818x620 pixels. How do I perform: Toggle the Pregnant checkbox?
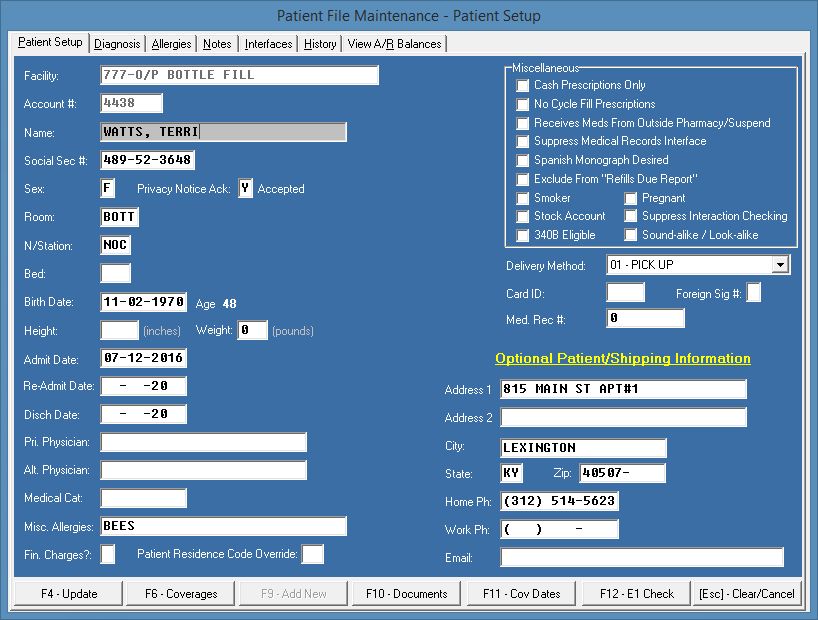pyautogui.click(x=631, y=198)
